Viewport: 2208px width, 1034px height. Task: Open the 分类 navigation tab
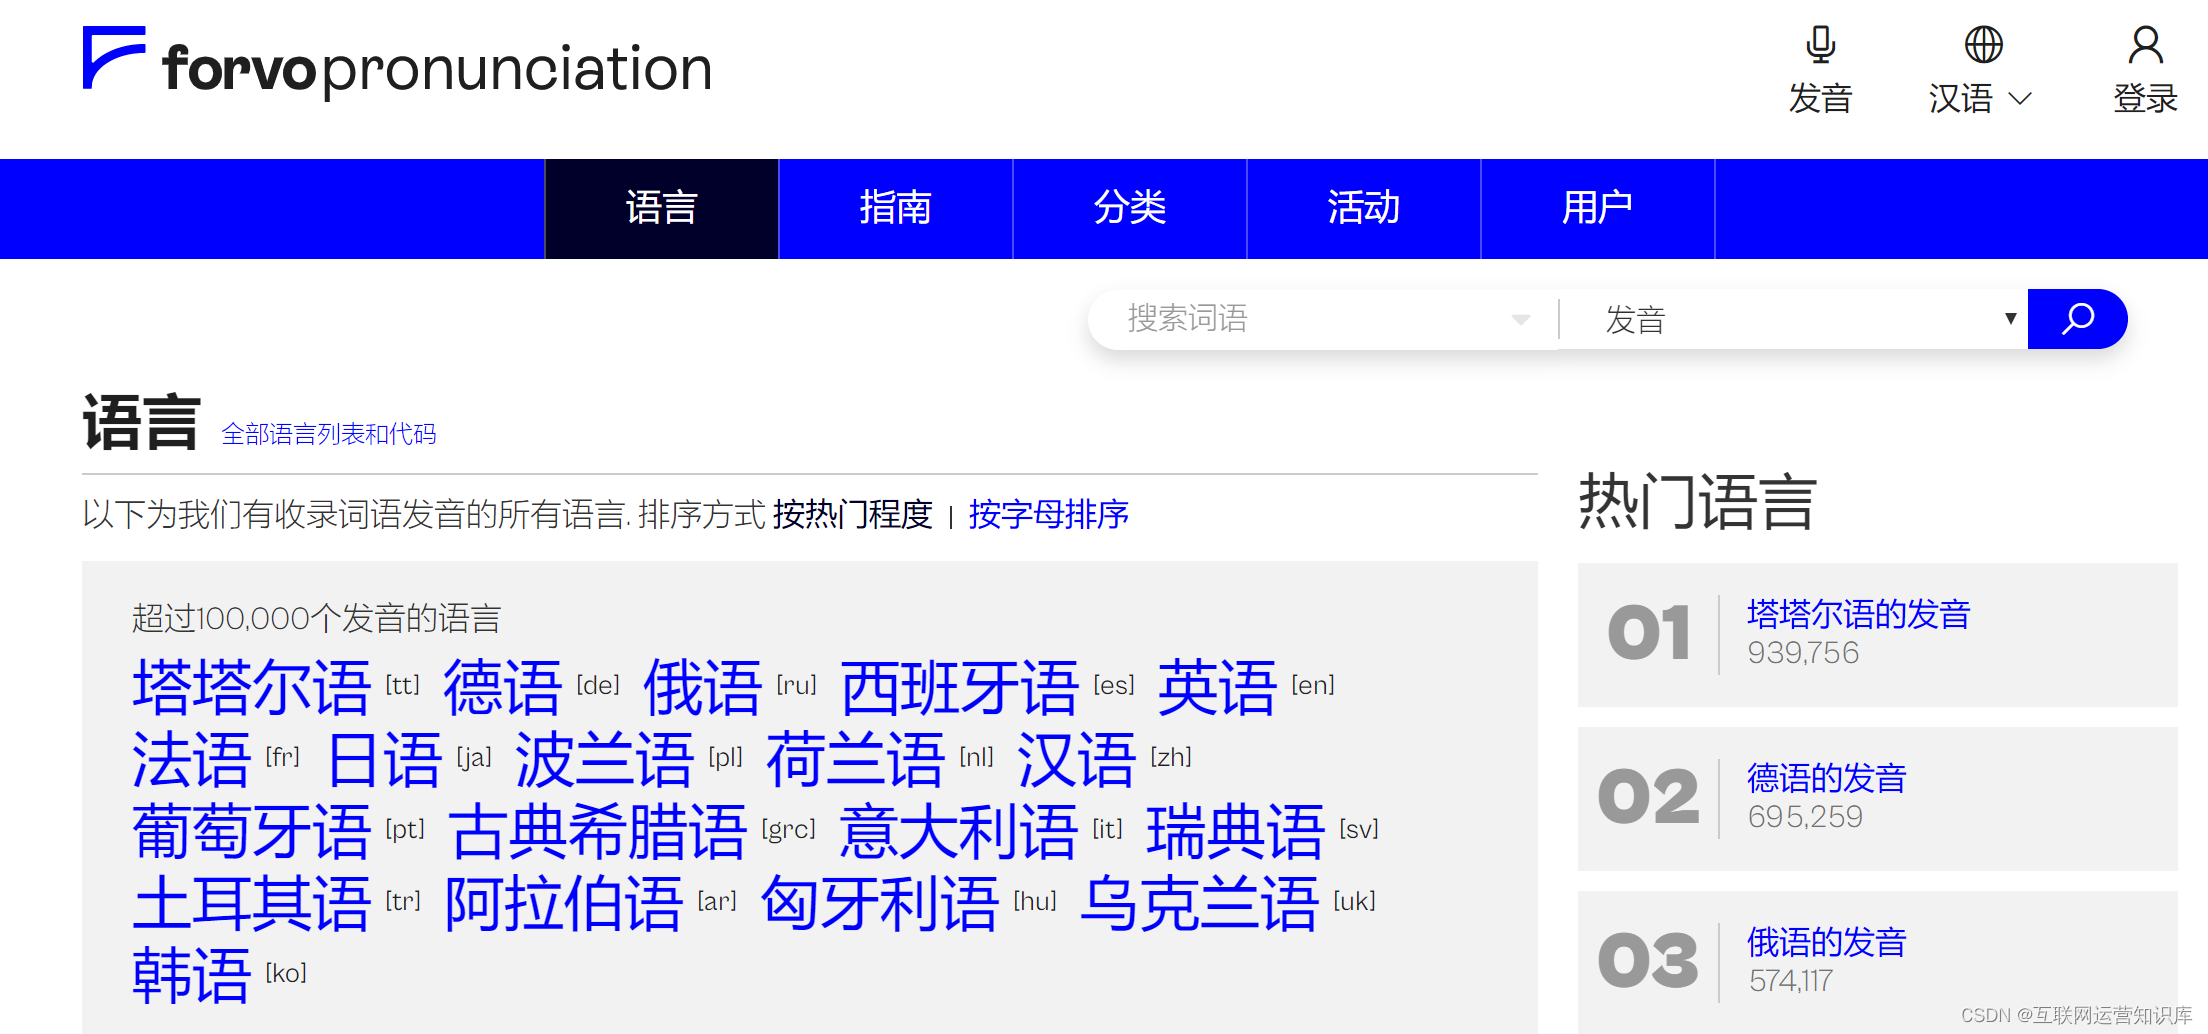(x=1129, y=208)
